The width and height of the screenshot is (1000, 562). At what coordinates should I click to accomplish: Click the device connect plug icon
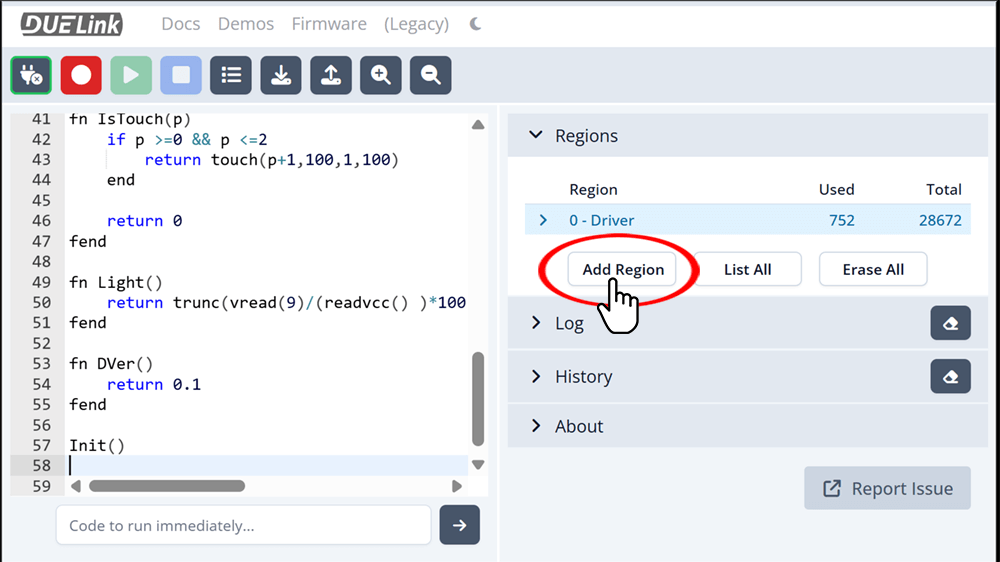(x=31, y=75)
